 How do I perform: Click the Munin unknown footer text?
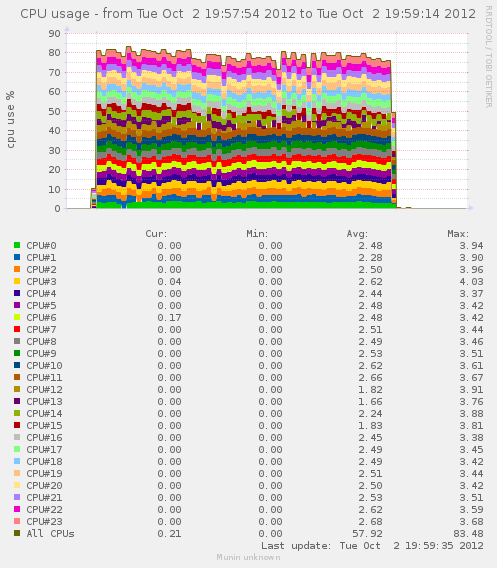tap(248, 557)
